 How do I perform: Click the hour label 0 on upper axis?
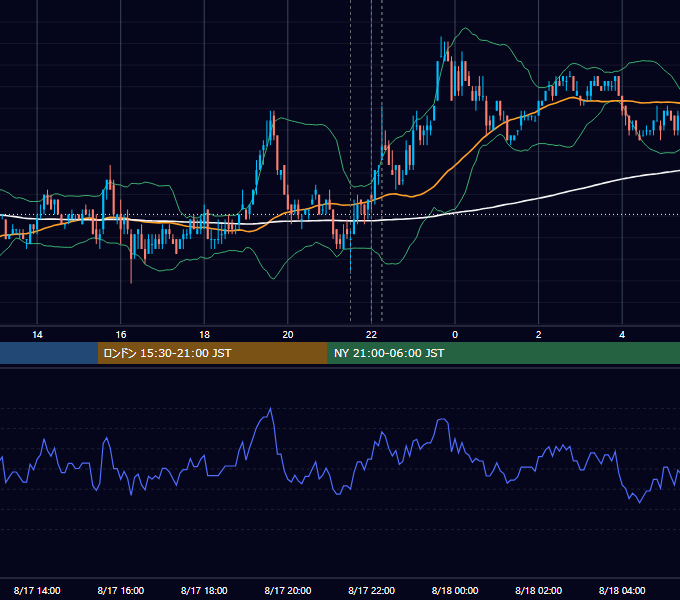455,335
